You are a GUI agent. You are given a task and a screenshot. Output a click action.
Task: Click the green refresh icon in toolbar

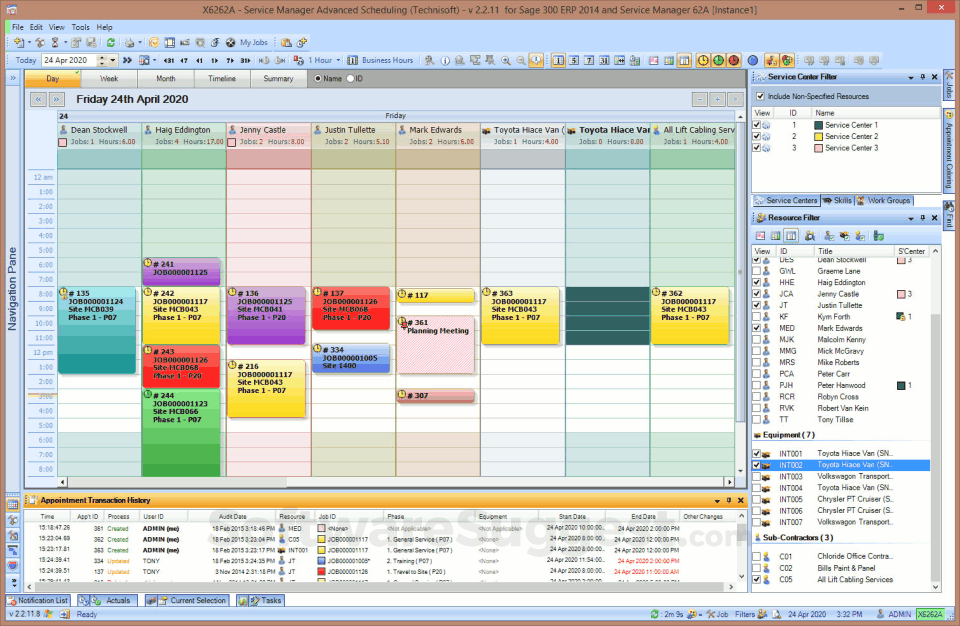click(x=111, y=43)
